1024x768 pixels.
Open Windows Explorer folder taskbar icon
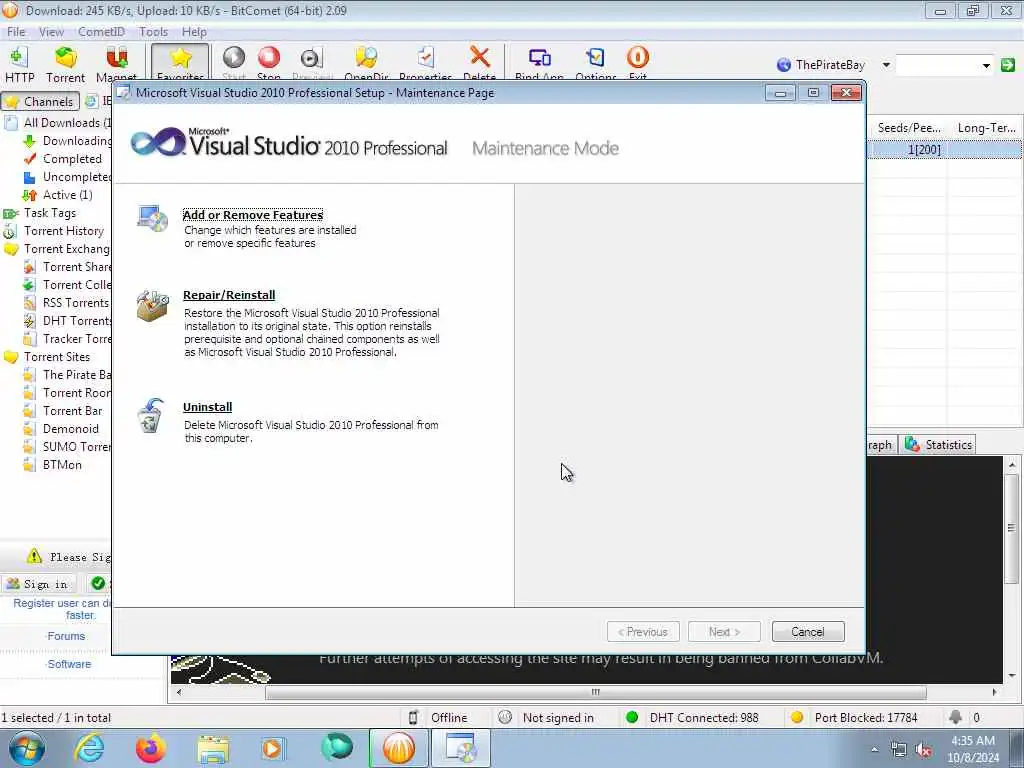tap(213, 748)
